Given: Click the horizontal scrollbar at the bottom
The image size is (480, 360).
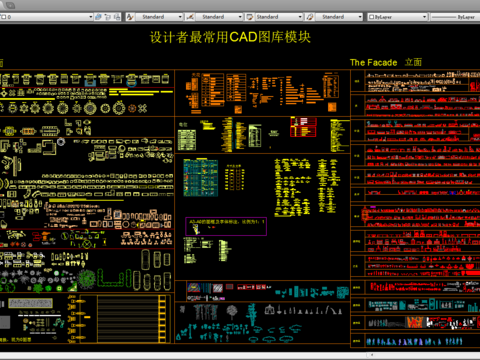Looking at the screenshot, I should tap(240, 355).
